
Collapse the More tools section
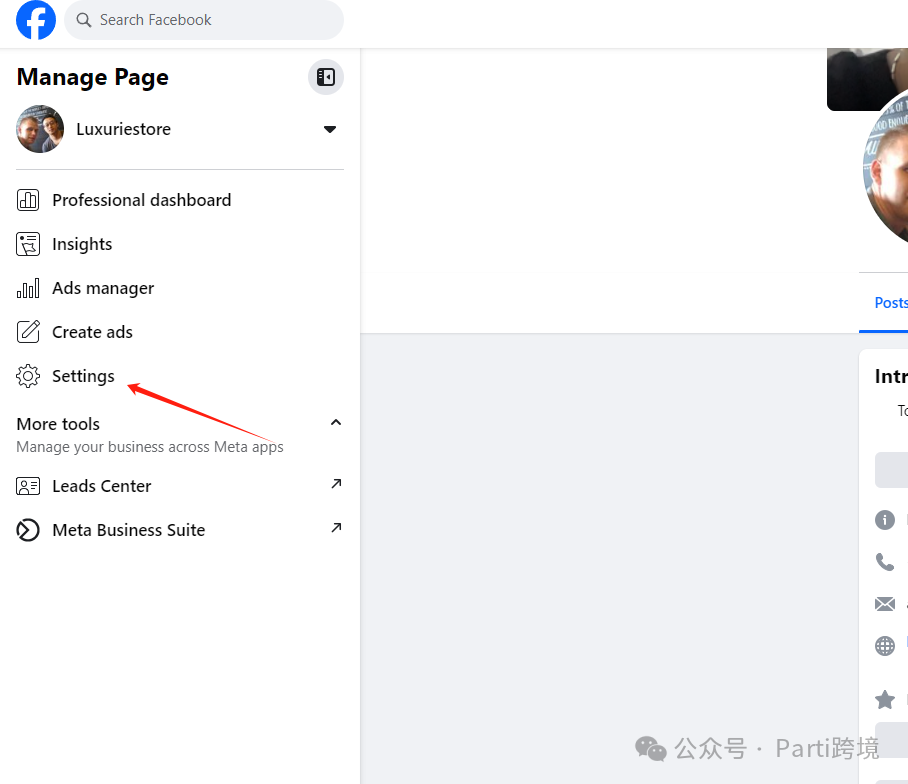pyautogui.click(x=336, y=423)
